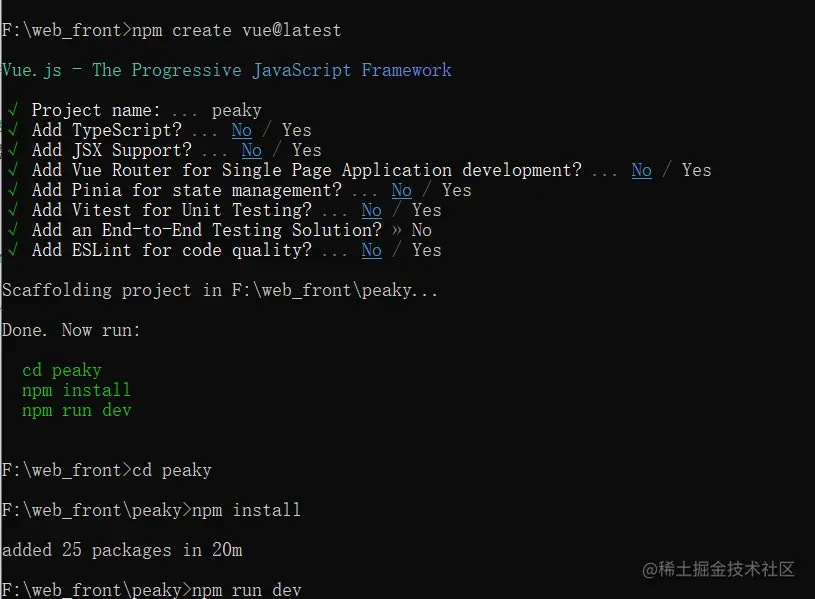Click the checkmark beside Project name

click(x=12, y=110)
